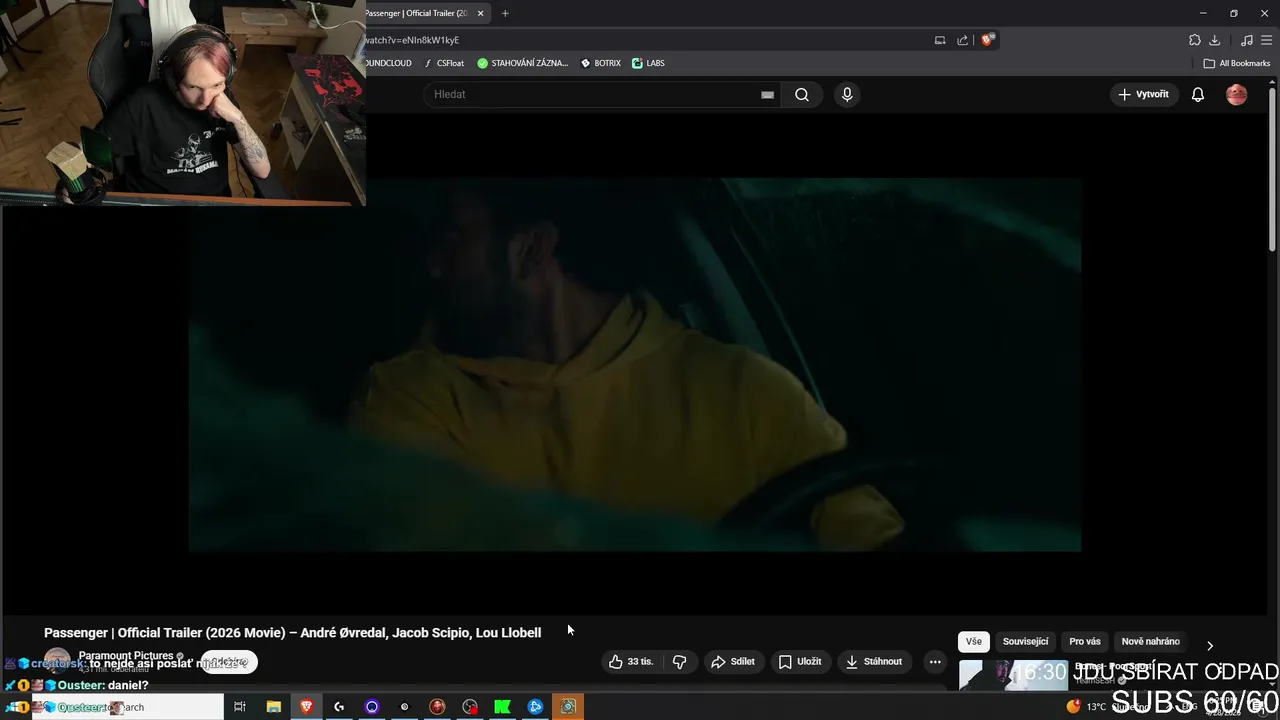Click the Vytvořit create button
The height and width of the screenshot is (720, 1280).
coord(1143,94)
